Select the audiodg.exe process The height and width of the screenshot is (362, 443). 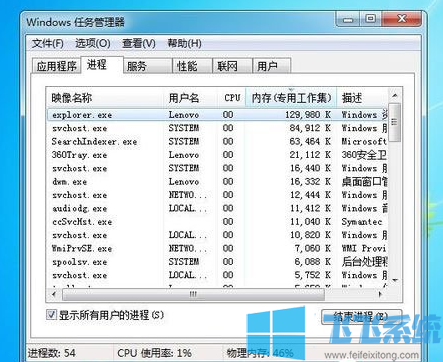[x=217, y=208]
